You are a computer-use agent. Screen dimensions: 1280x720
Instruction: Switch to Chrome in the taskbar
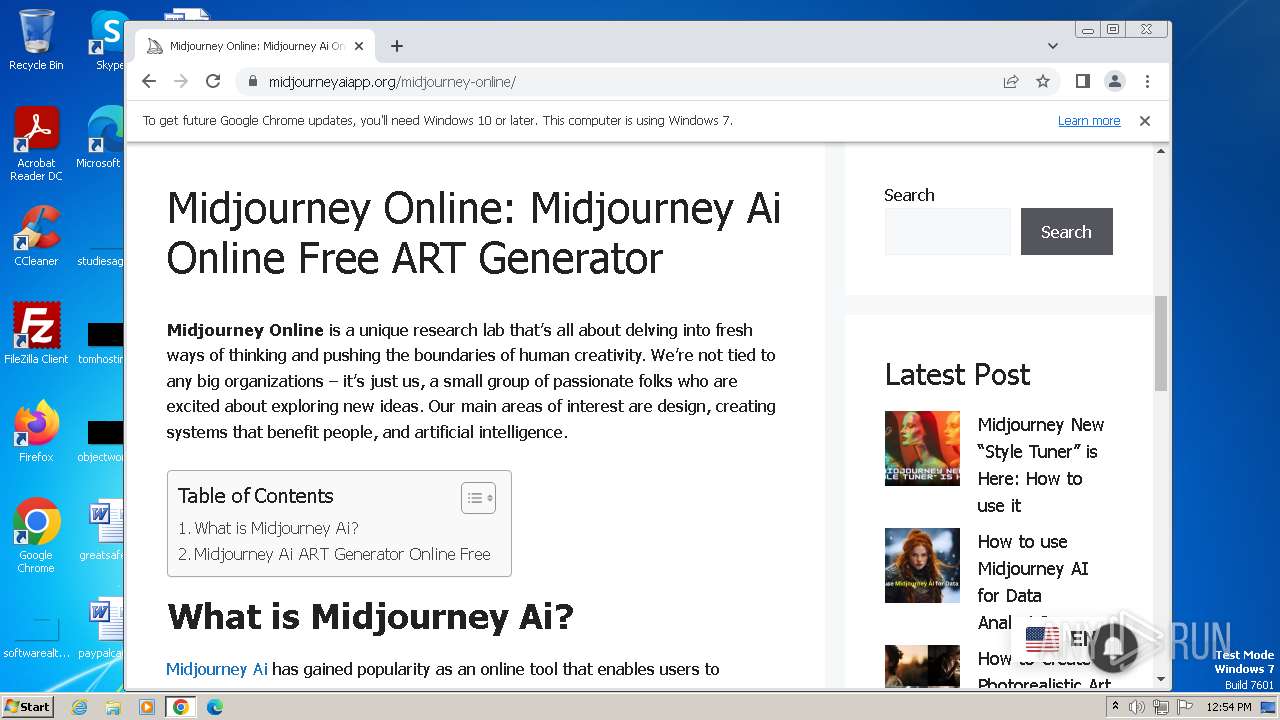tap(181, 707)
